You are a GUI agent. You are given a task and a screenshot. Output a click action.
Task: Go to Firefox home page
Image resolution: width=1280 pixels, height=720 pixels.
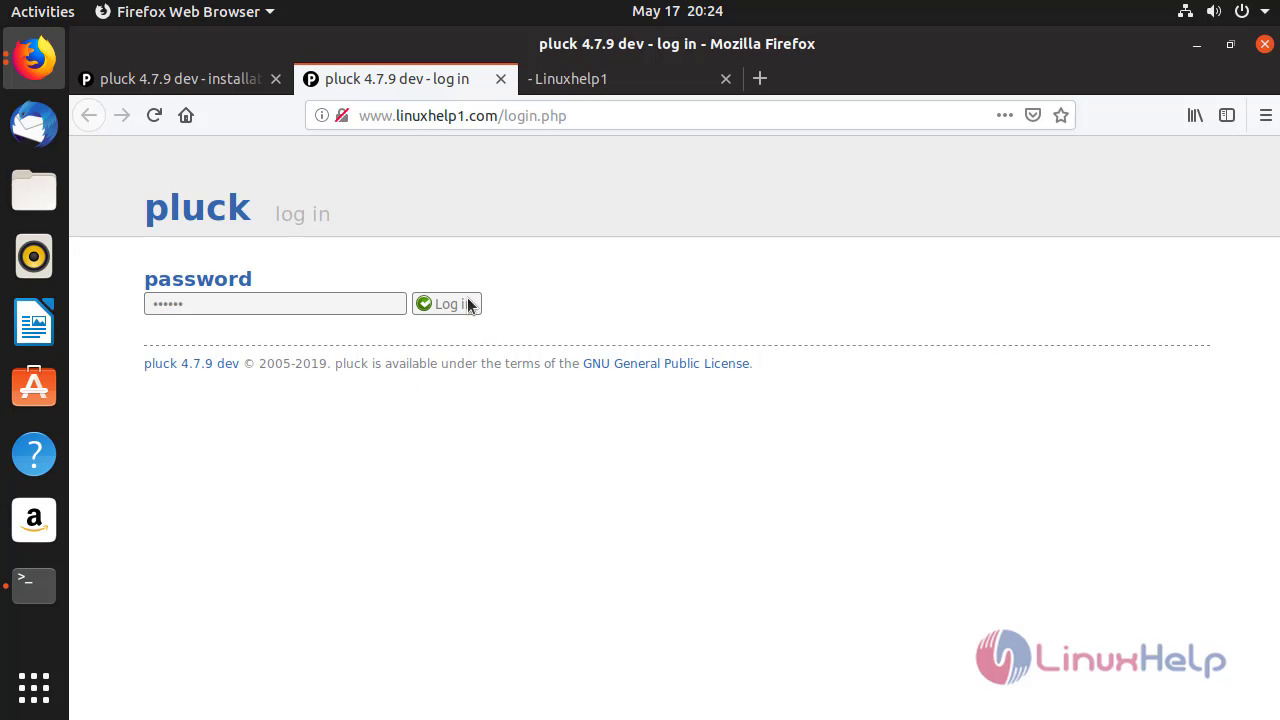point(186,115)
